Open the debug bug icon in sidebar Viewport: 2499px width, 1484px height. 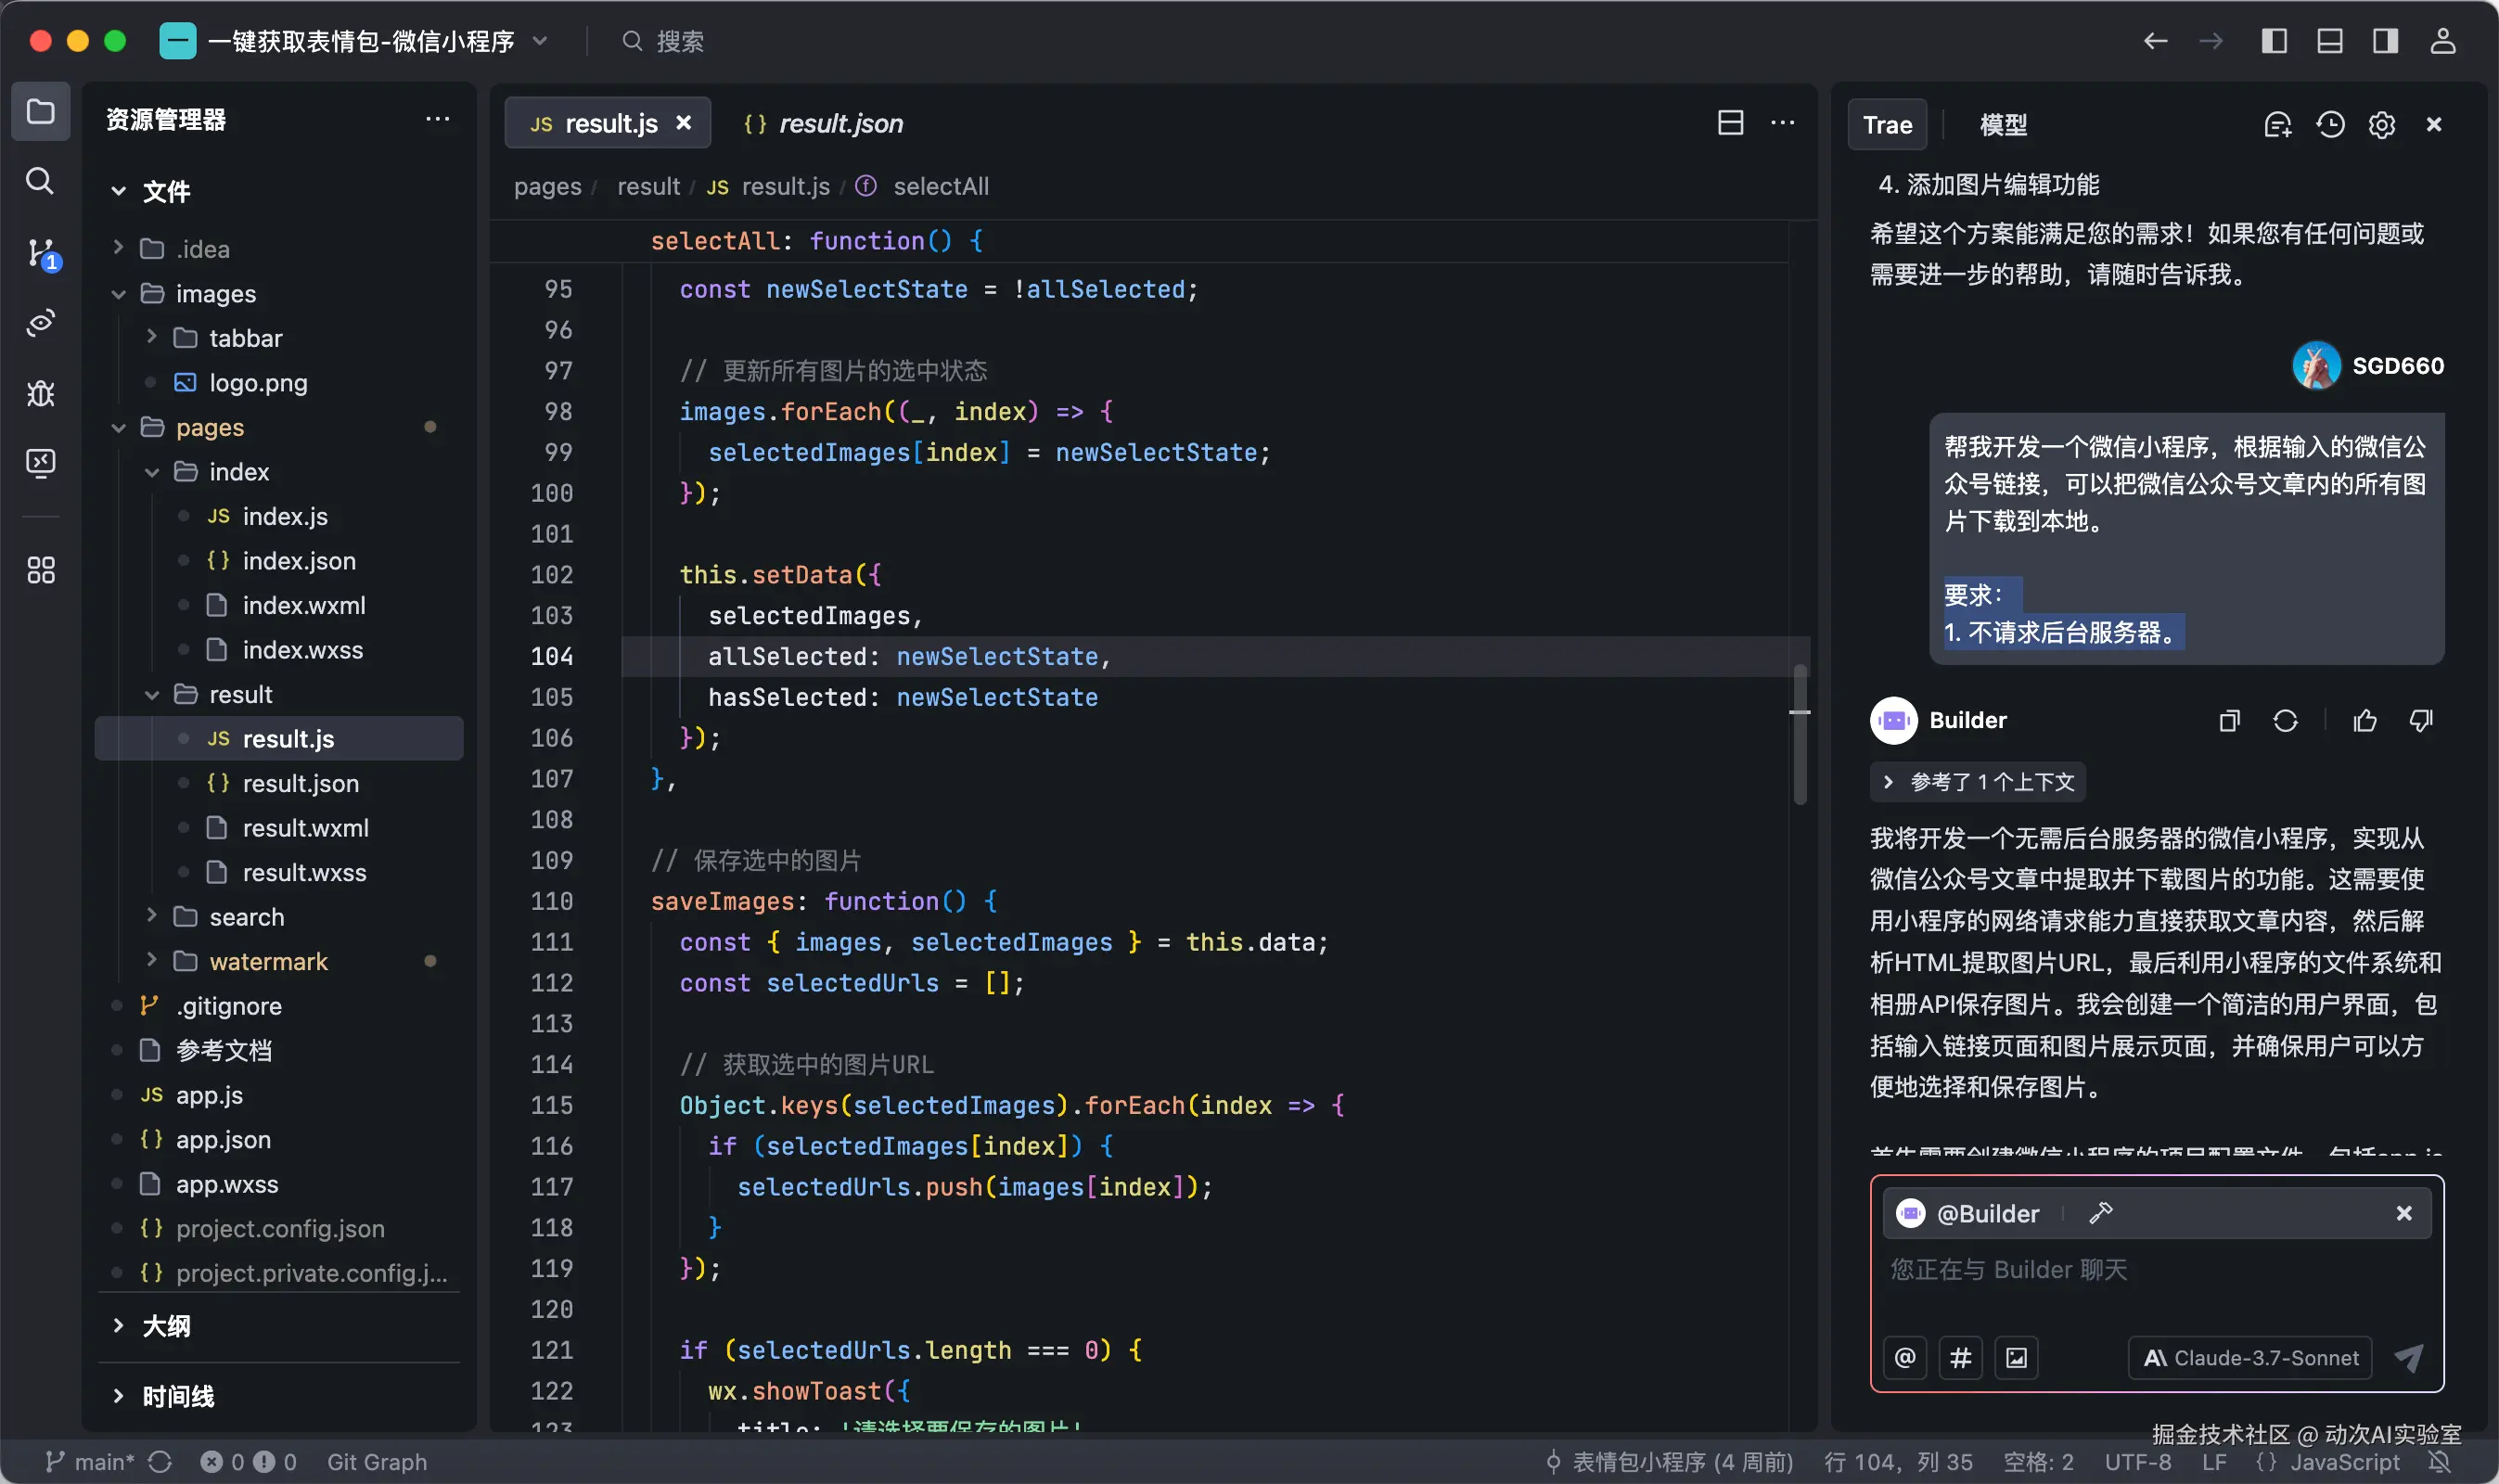40,393
